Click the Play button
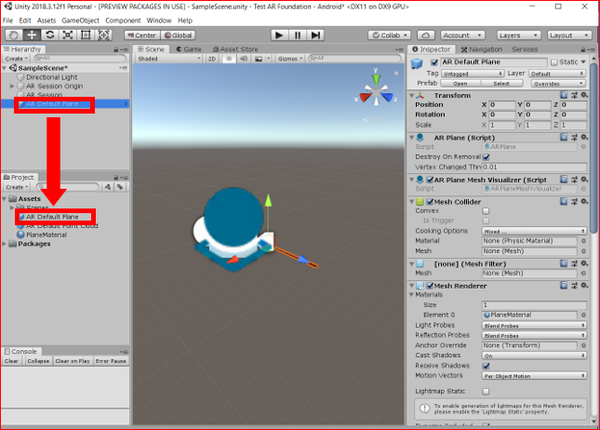 point(279,35)
